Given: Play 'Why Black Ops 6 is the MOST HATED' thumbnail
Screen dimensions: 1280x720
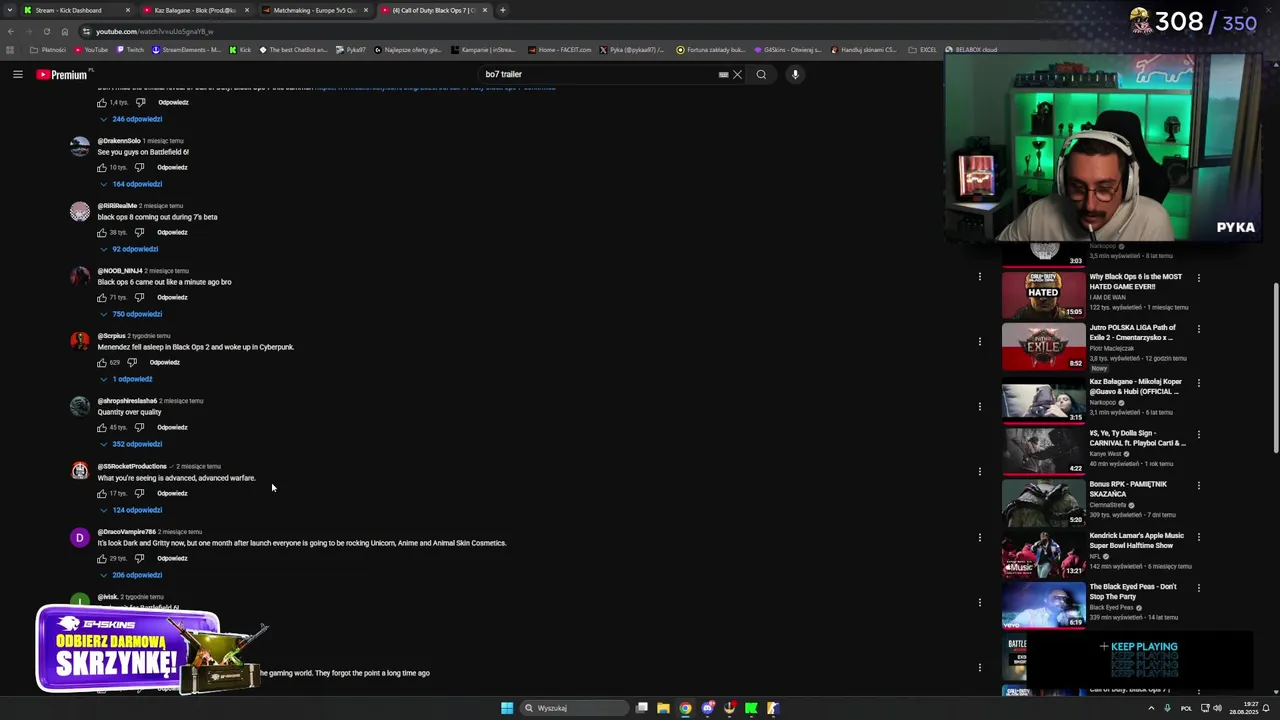Looking at the screenshot, I should pos(1043,294).
